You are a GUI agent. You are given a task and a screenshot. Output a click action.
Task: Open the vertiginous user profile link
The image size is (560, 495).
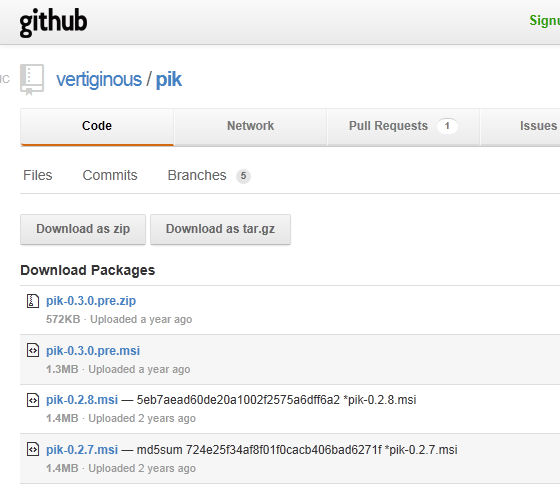pyautogui.click(x=99, y=79)
